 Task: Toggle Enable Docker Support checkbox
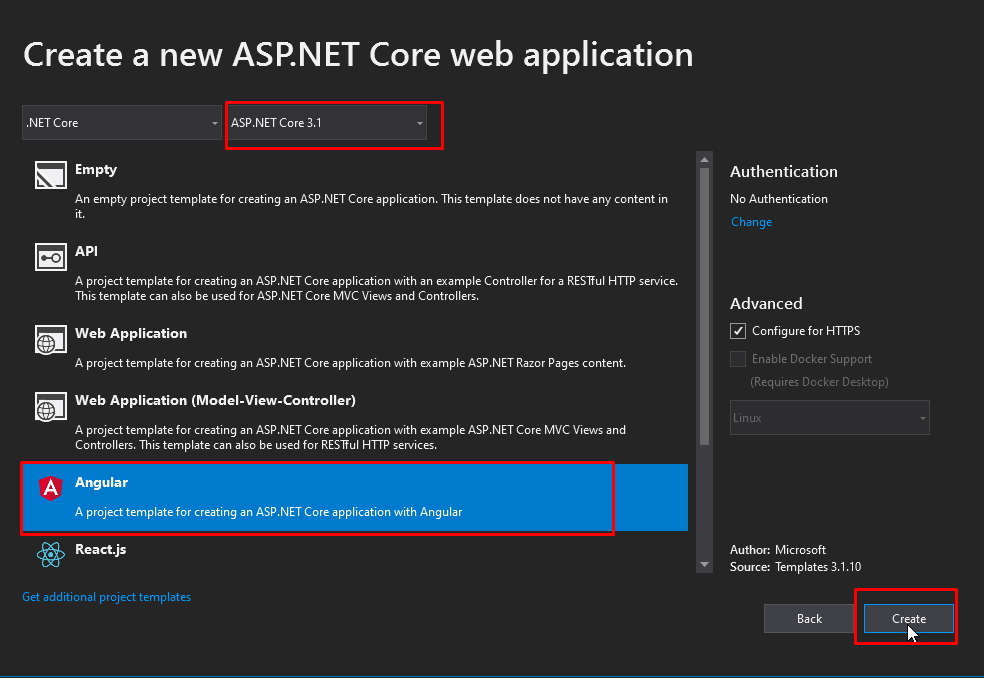(x=738, y=359)
